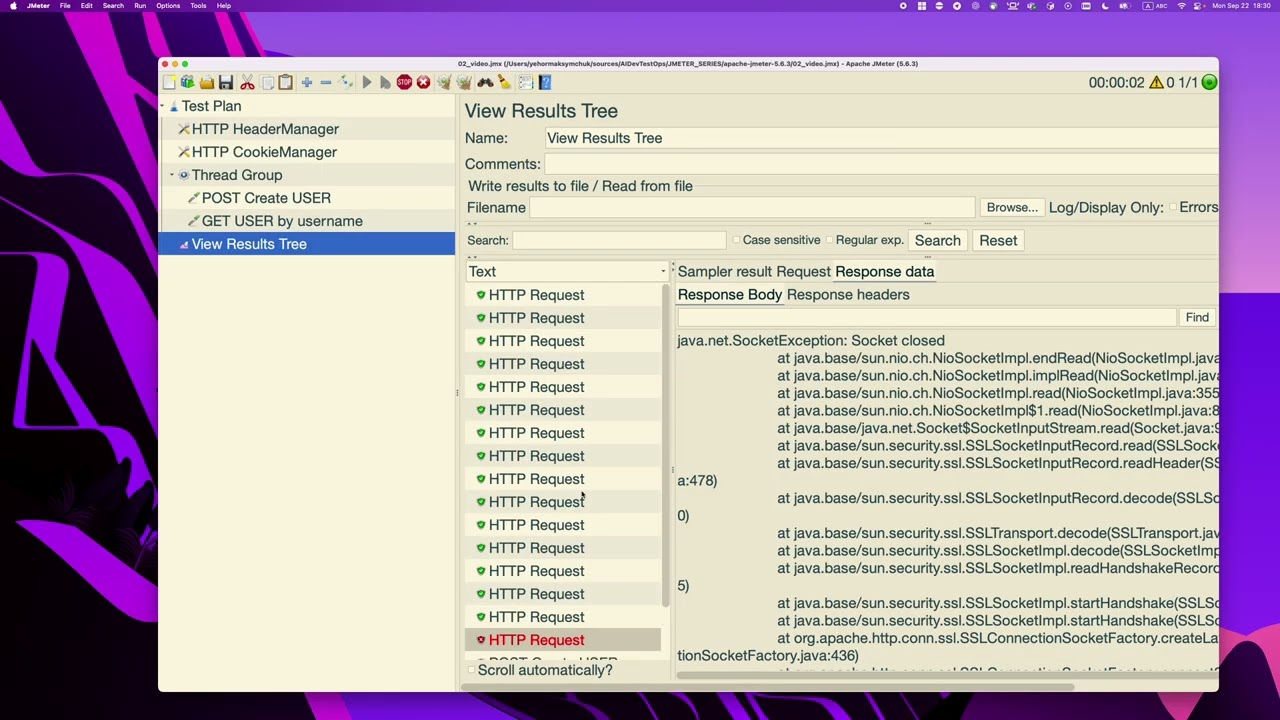This screenshot has height=720, width=1280.
Task: Open the Text renderer dropdown
Action: click(x=566, y=272)
